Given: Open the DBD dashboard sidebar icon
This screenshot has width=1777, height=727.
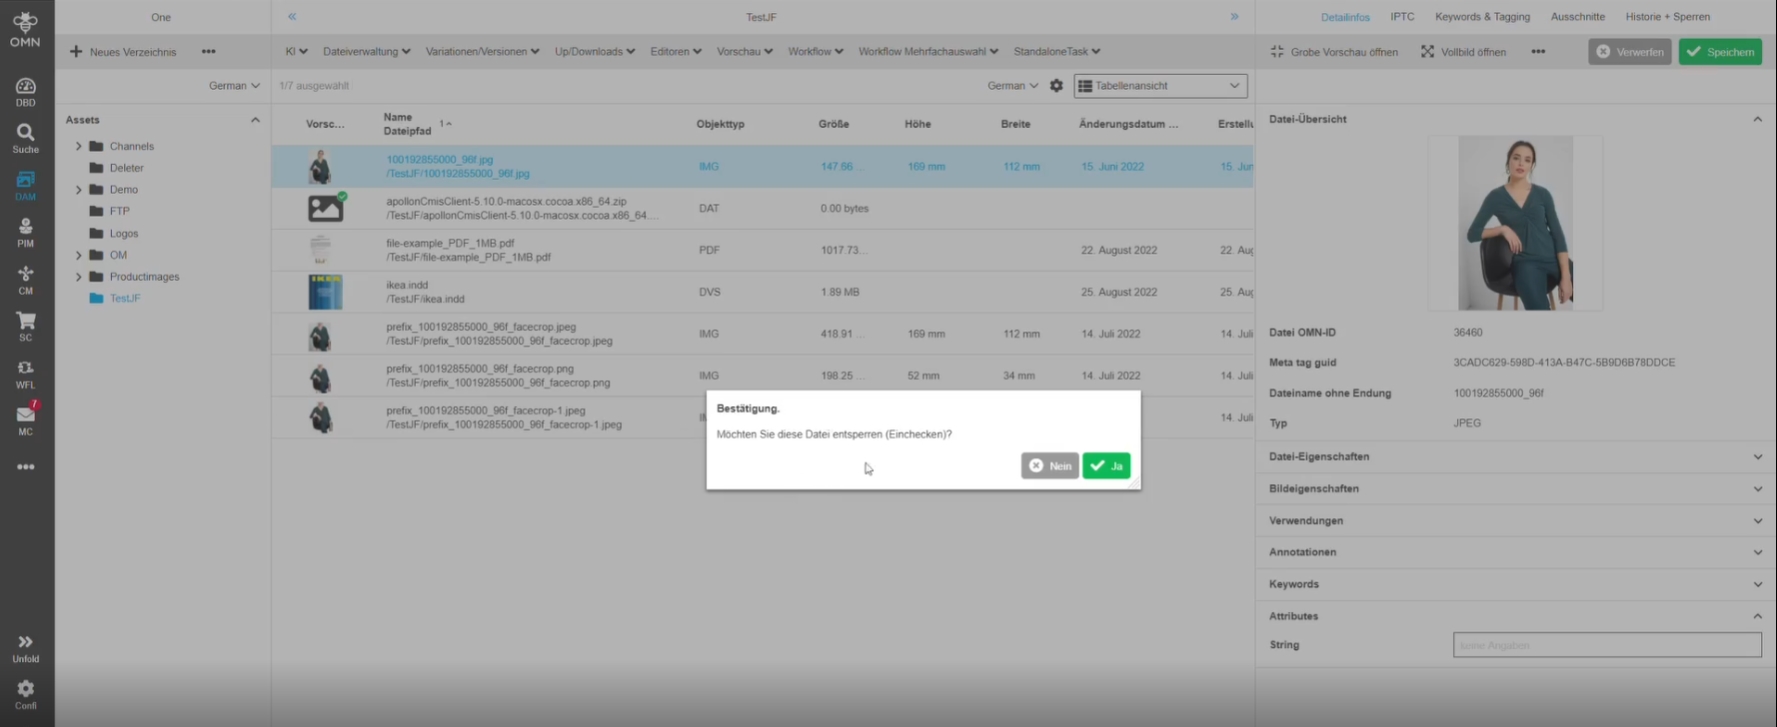Looking at the screenshot, I should pyautogui.click(x=26, y=91).
